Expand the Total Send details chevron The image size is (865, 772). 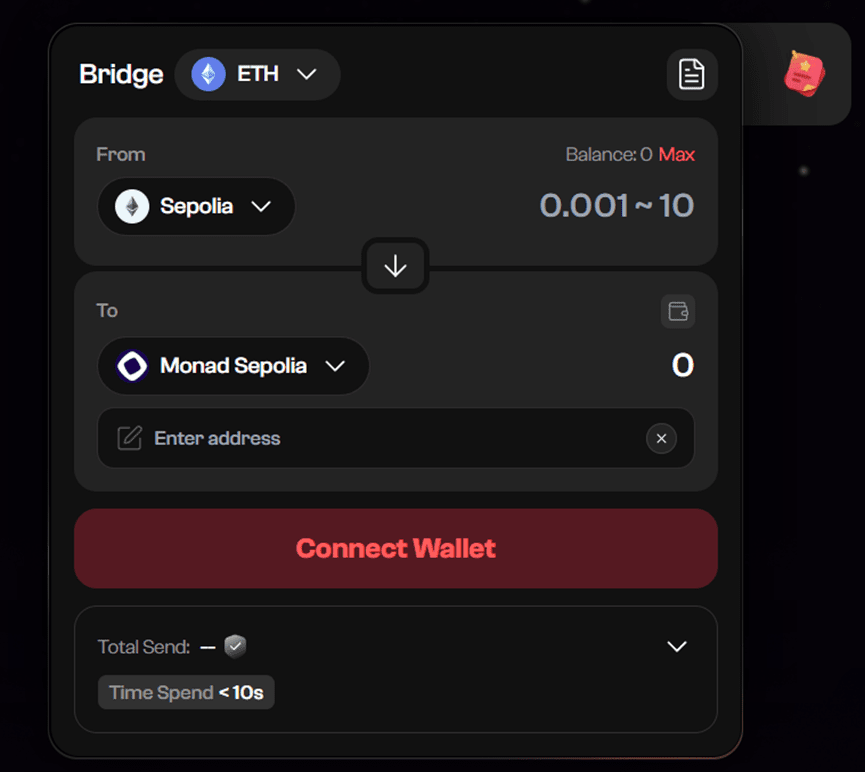(677, 646)
